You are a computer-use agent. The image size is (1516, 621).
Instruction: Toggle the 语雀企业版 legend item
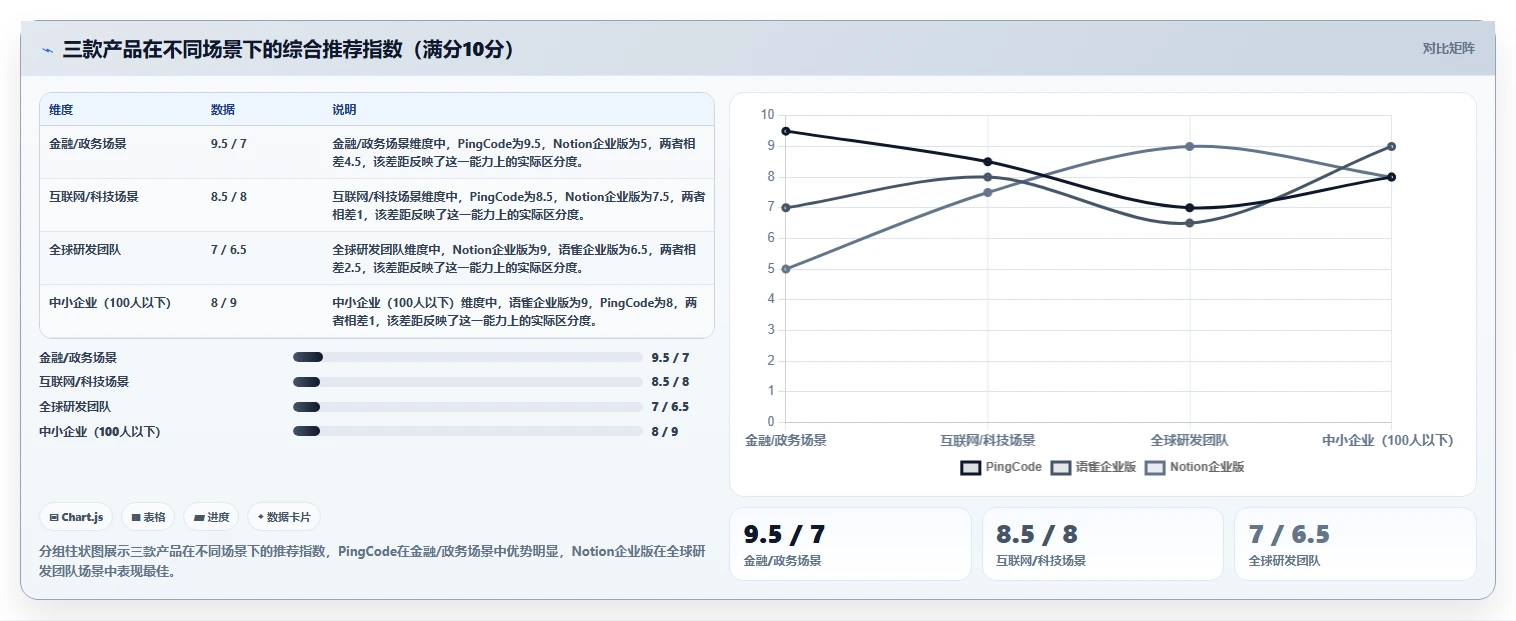pos(1093,467)
